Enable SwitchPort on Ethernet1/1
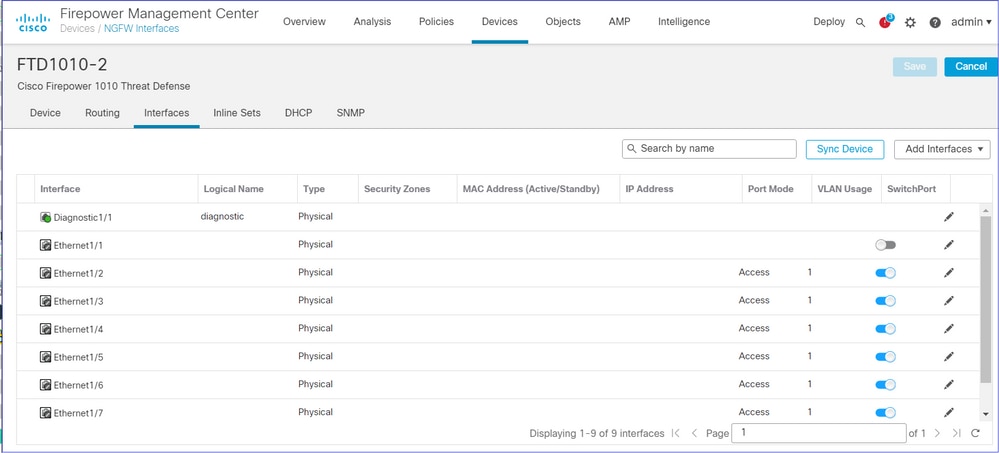 click(x=886, y=245)
